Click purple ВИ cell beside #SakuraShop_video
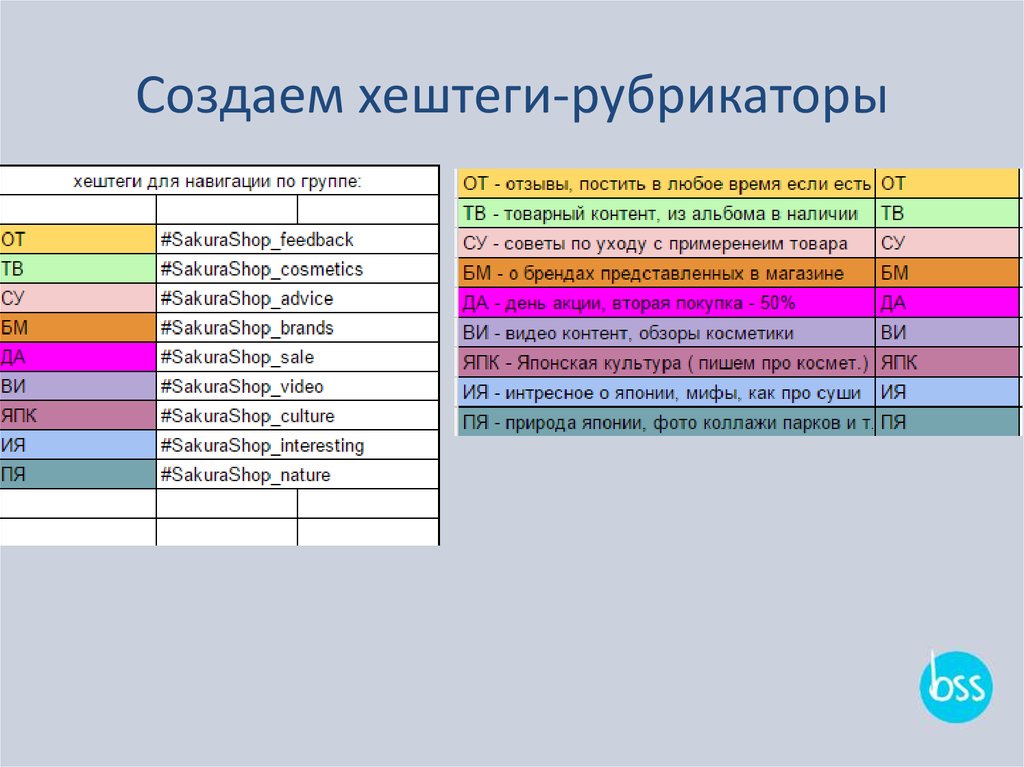This screenshot has height=767, width=1024. pos(78,387)
